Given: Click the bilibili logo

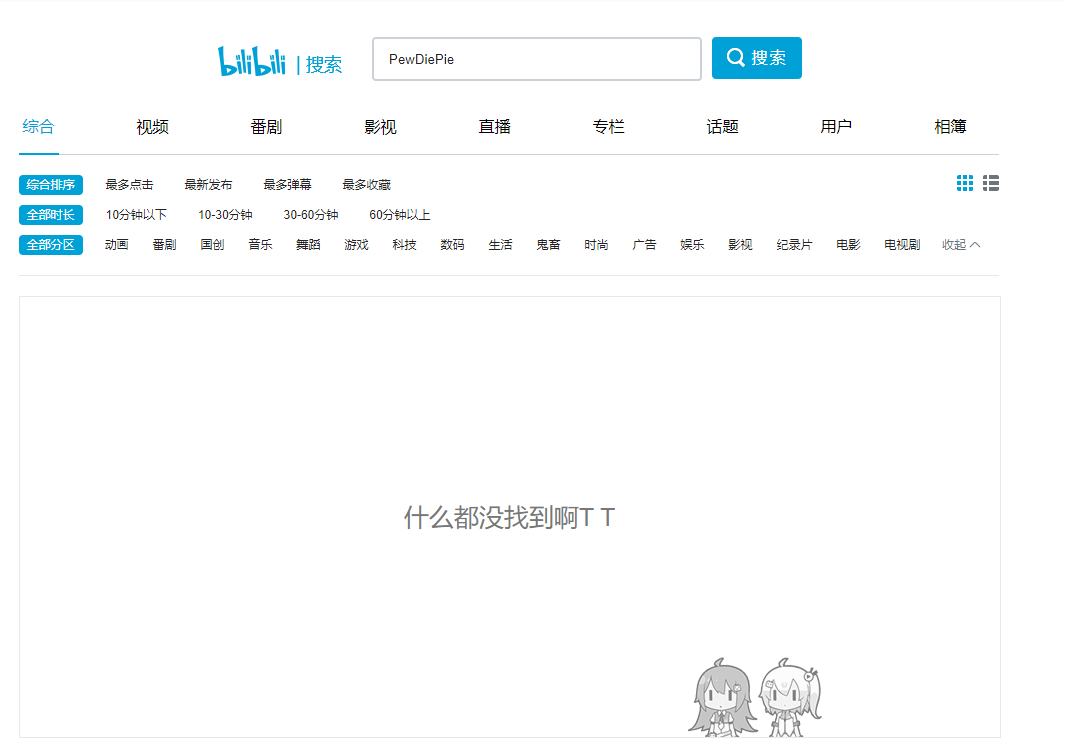Looking at the screenshot, I should pos(252,61).
